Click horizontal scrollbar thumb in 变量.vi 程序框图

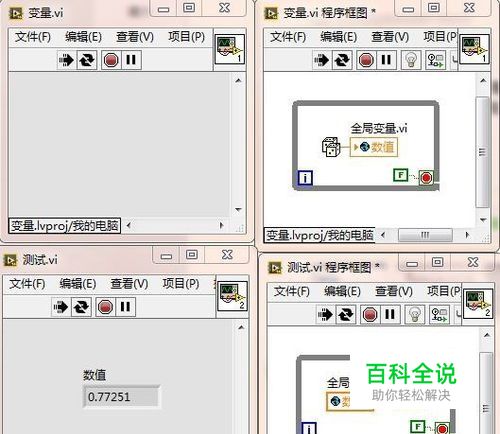(x=425, y=235)
